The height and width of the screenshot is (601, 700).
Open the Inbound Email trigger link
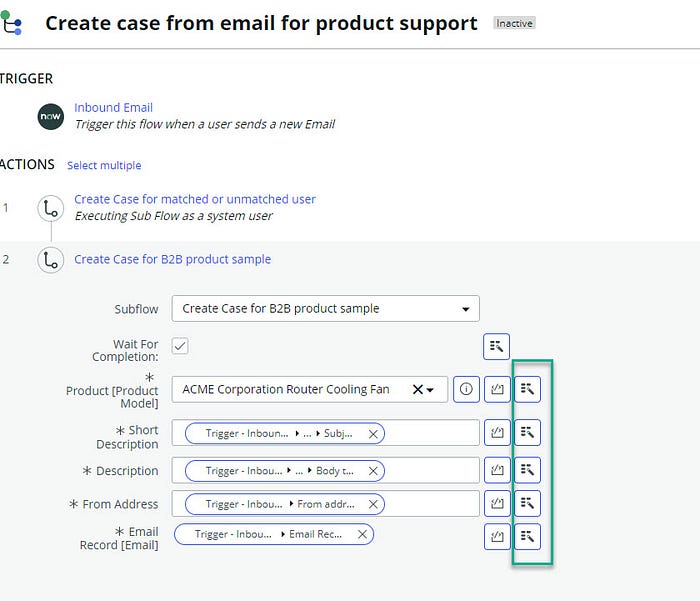(x=113, y=107)
